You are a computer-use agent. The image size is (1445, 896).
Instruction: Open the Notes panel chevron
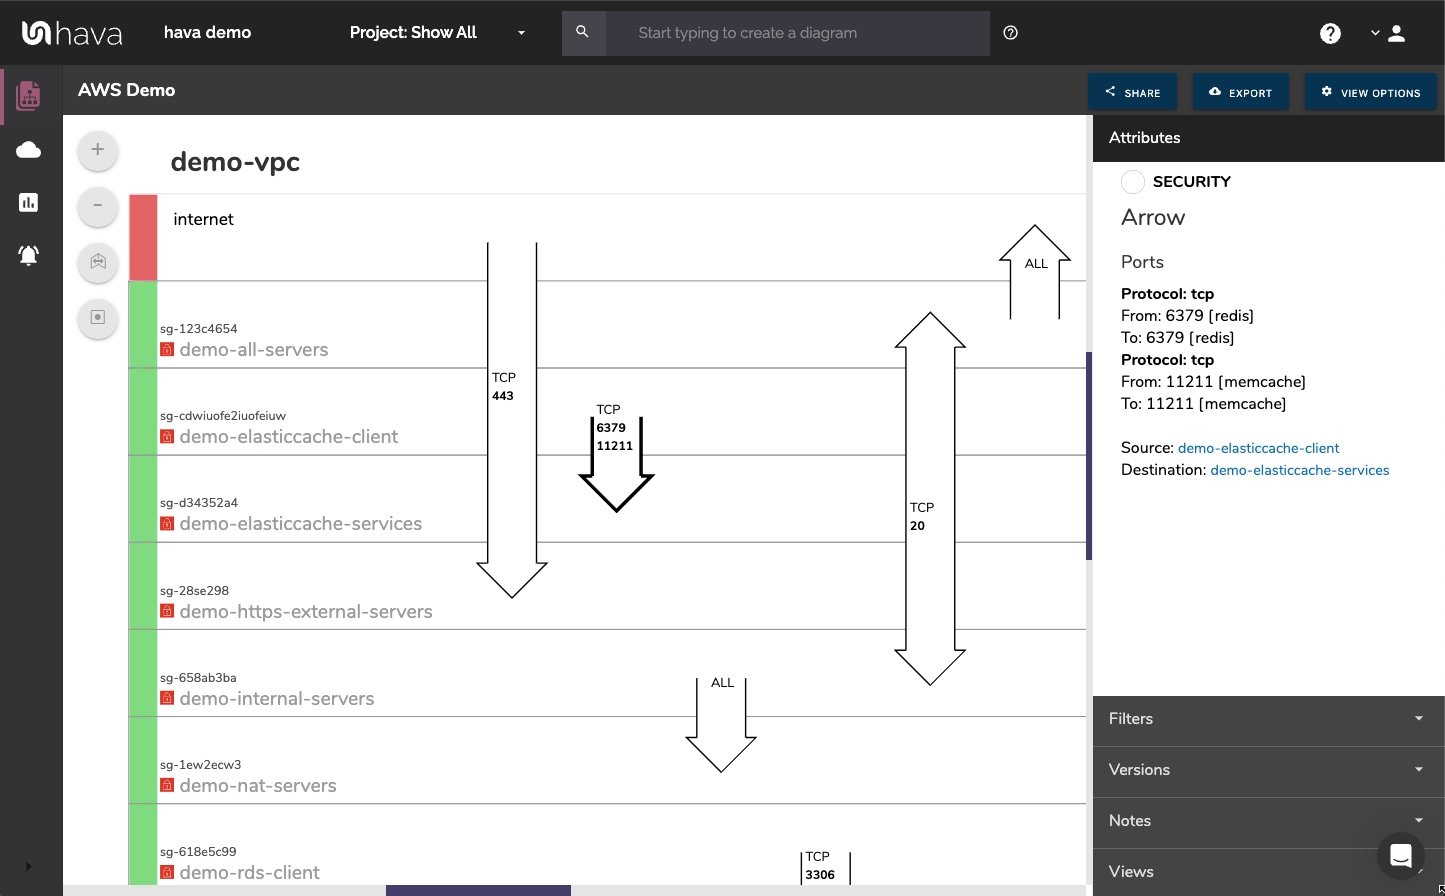click(1418, 820)
